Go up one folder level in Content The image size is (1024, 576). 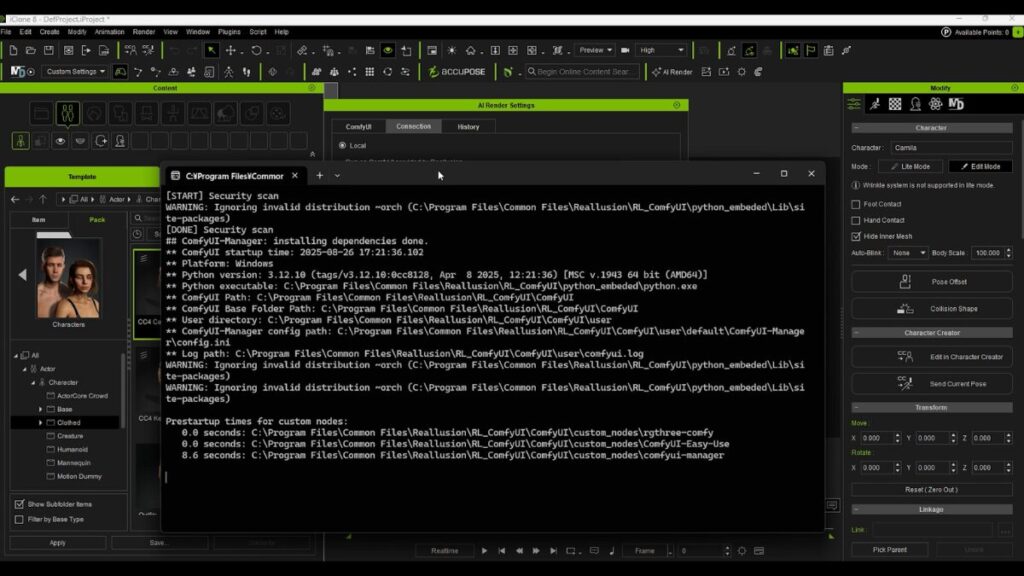pos(43,199)
